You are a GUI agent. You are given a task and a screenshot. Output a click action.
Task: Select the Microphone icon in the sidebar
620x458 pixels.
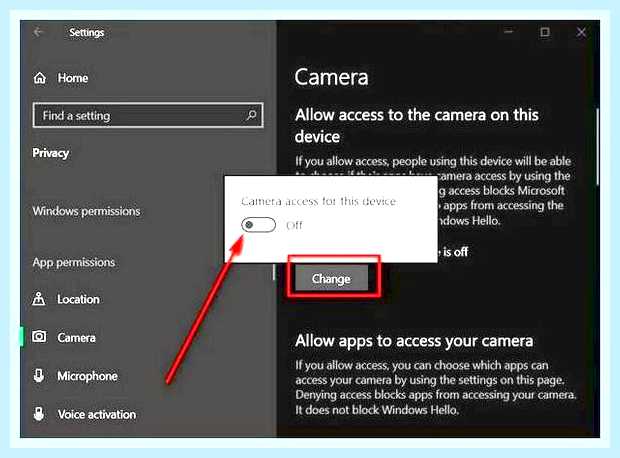click(x=39, y=375)
